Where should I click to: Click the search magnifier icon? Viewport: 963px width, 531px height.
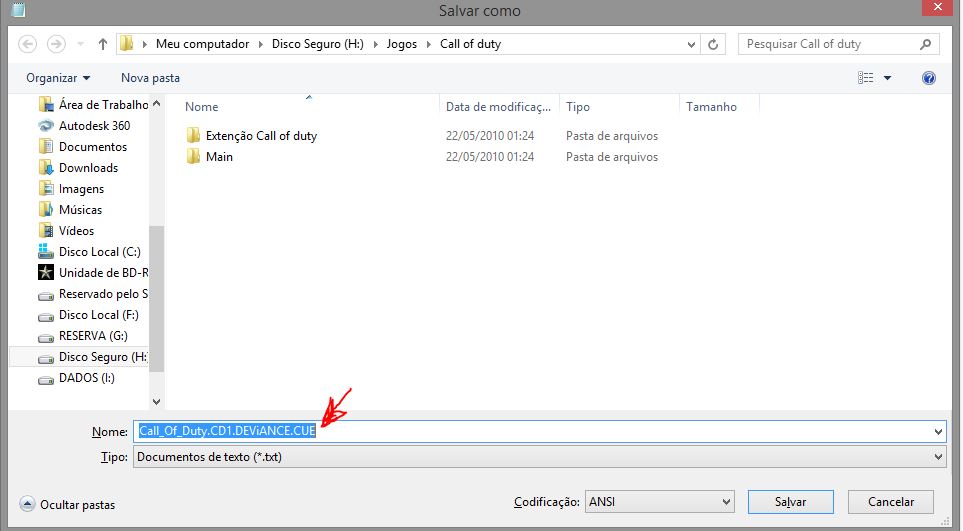[x=926, y=44]
